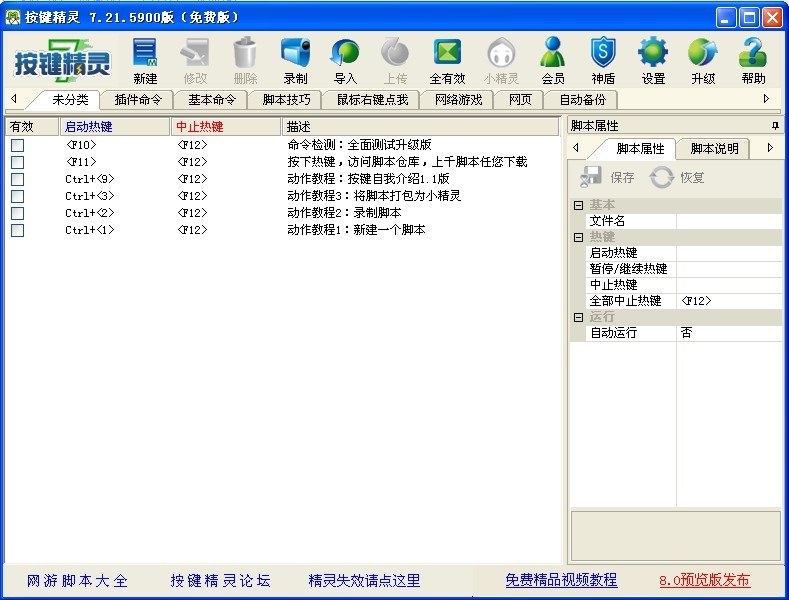Tick checkbox for Ctrl+<3> script
This screenshot has width=789, height=600.
point(18,196)
